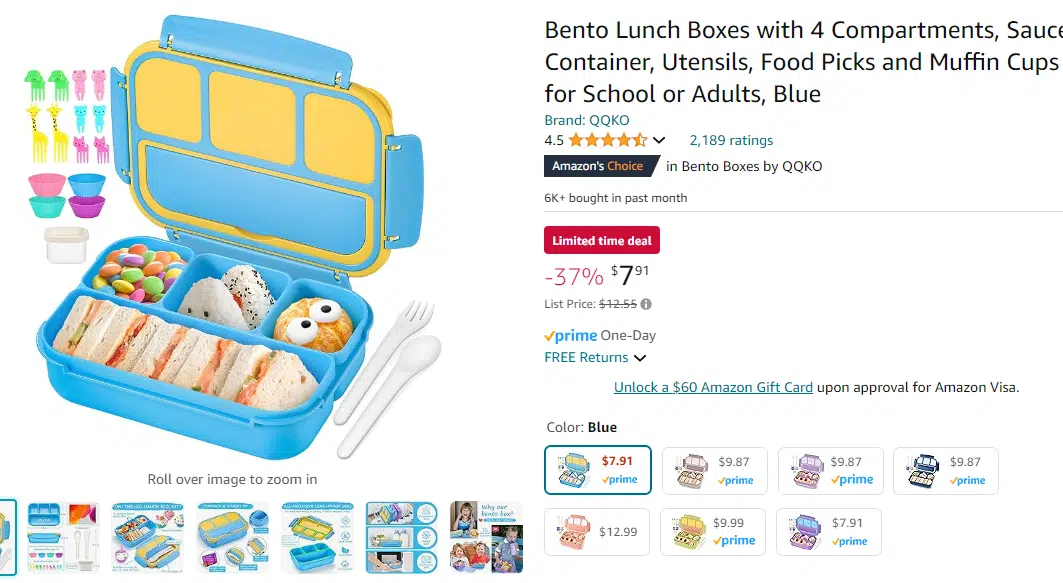
Task: Click the prime One-Day logo
Action: pyautogui.click(x=571, y=336)
